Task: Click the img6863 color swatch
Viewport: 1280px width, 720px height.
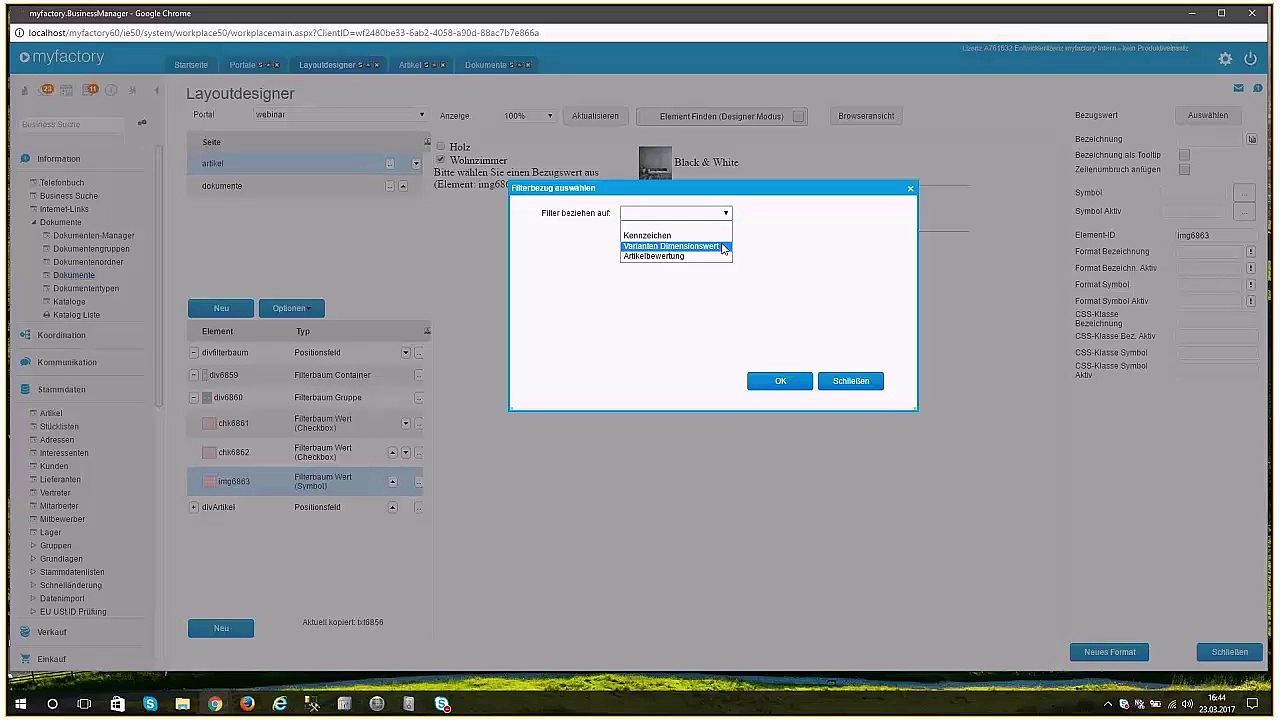Action: (209, 482)
